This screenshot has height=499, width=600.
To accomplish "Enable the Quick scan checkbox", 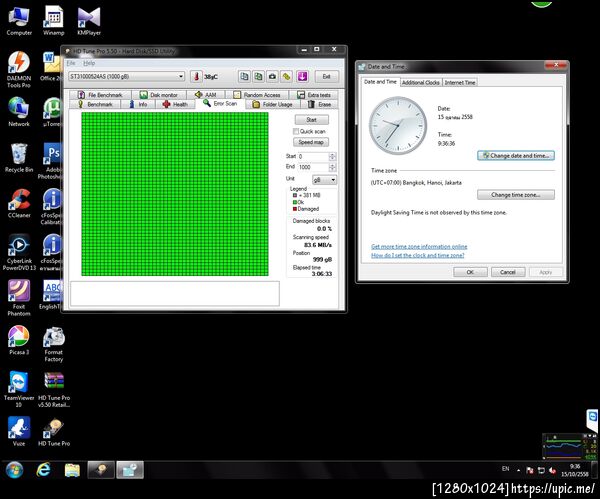I will (296, 131).
